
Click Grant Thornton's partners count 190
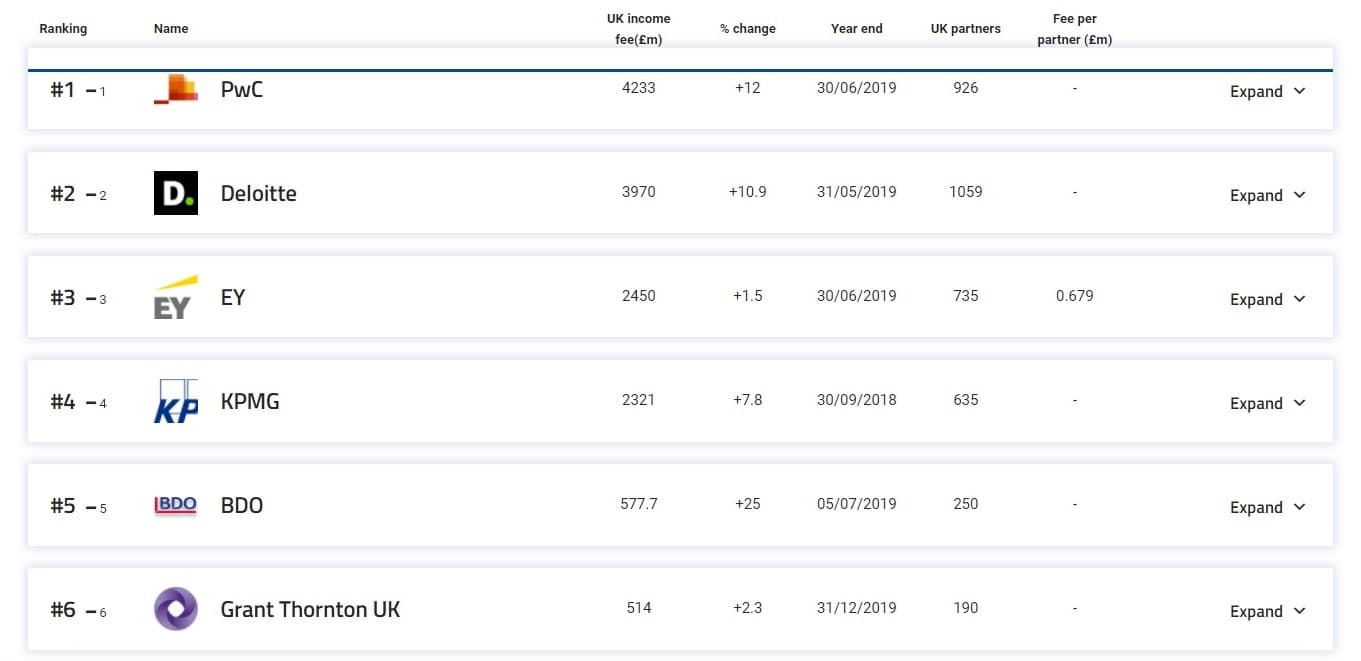click(x=966, y=607)
